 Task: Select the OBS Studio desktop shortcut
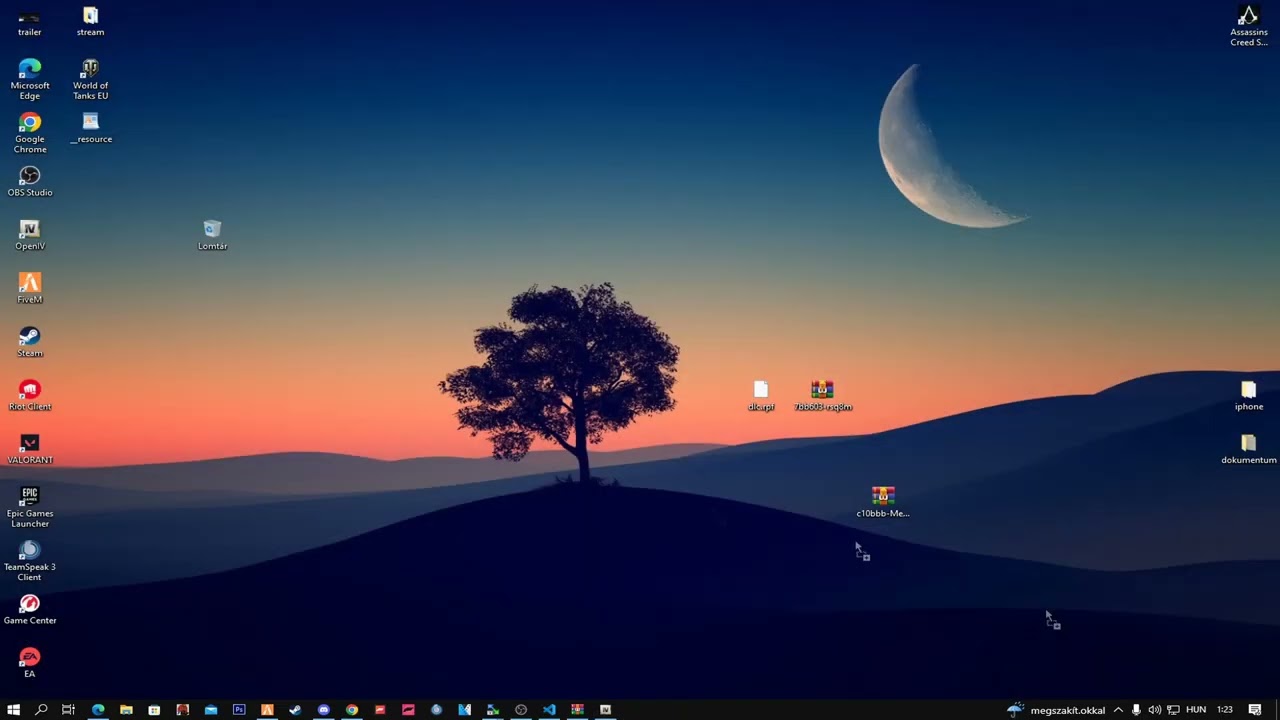(30, 181)
